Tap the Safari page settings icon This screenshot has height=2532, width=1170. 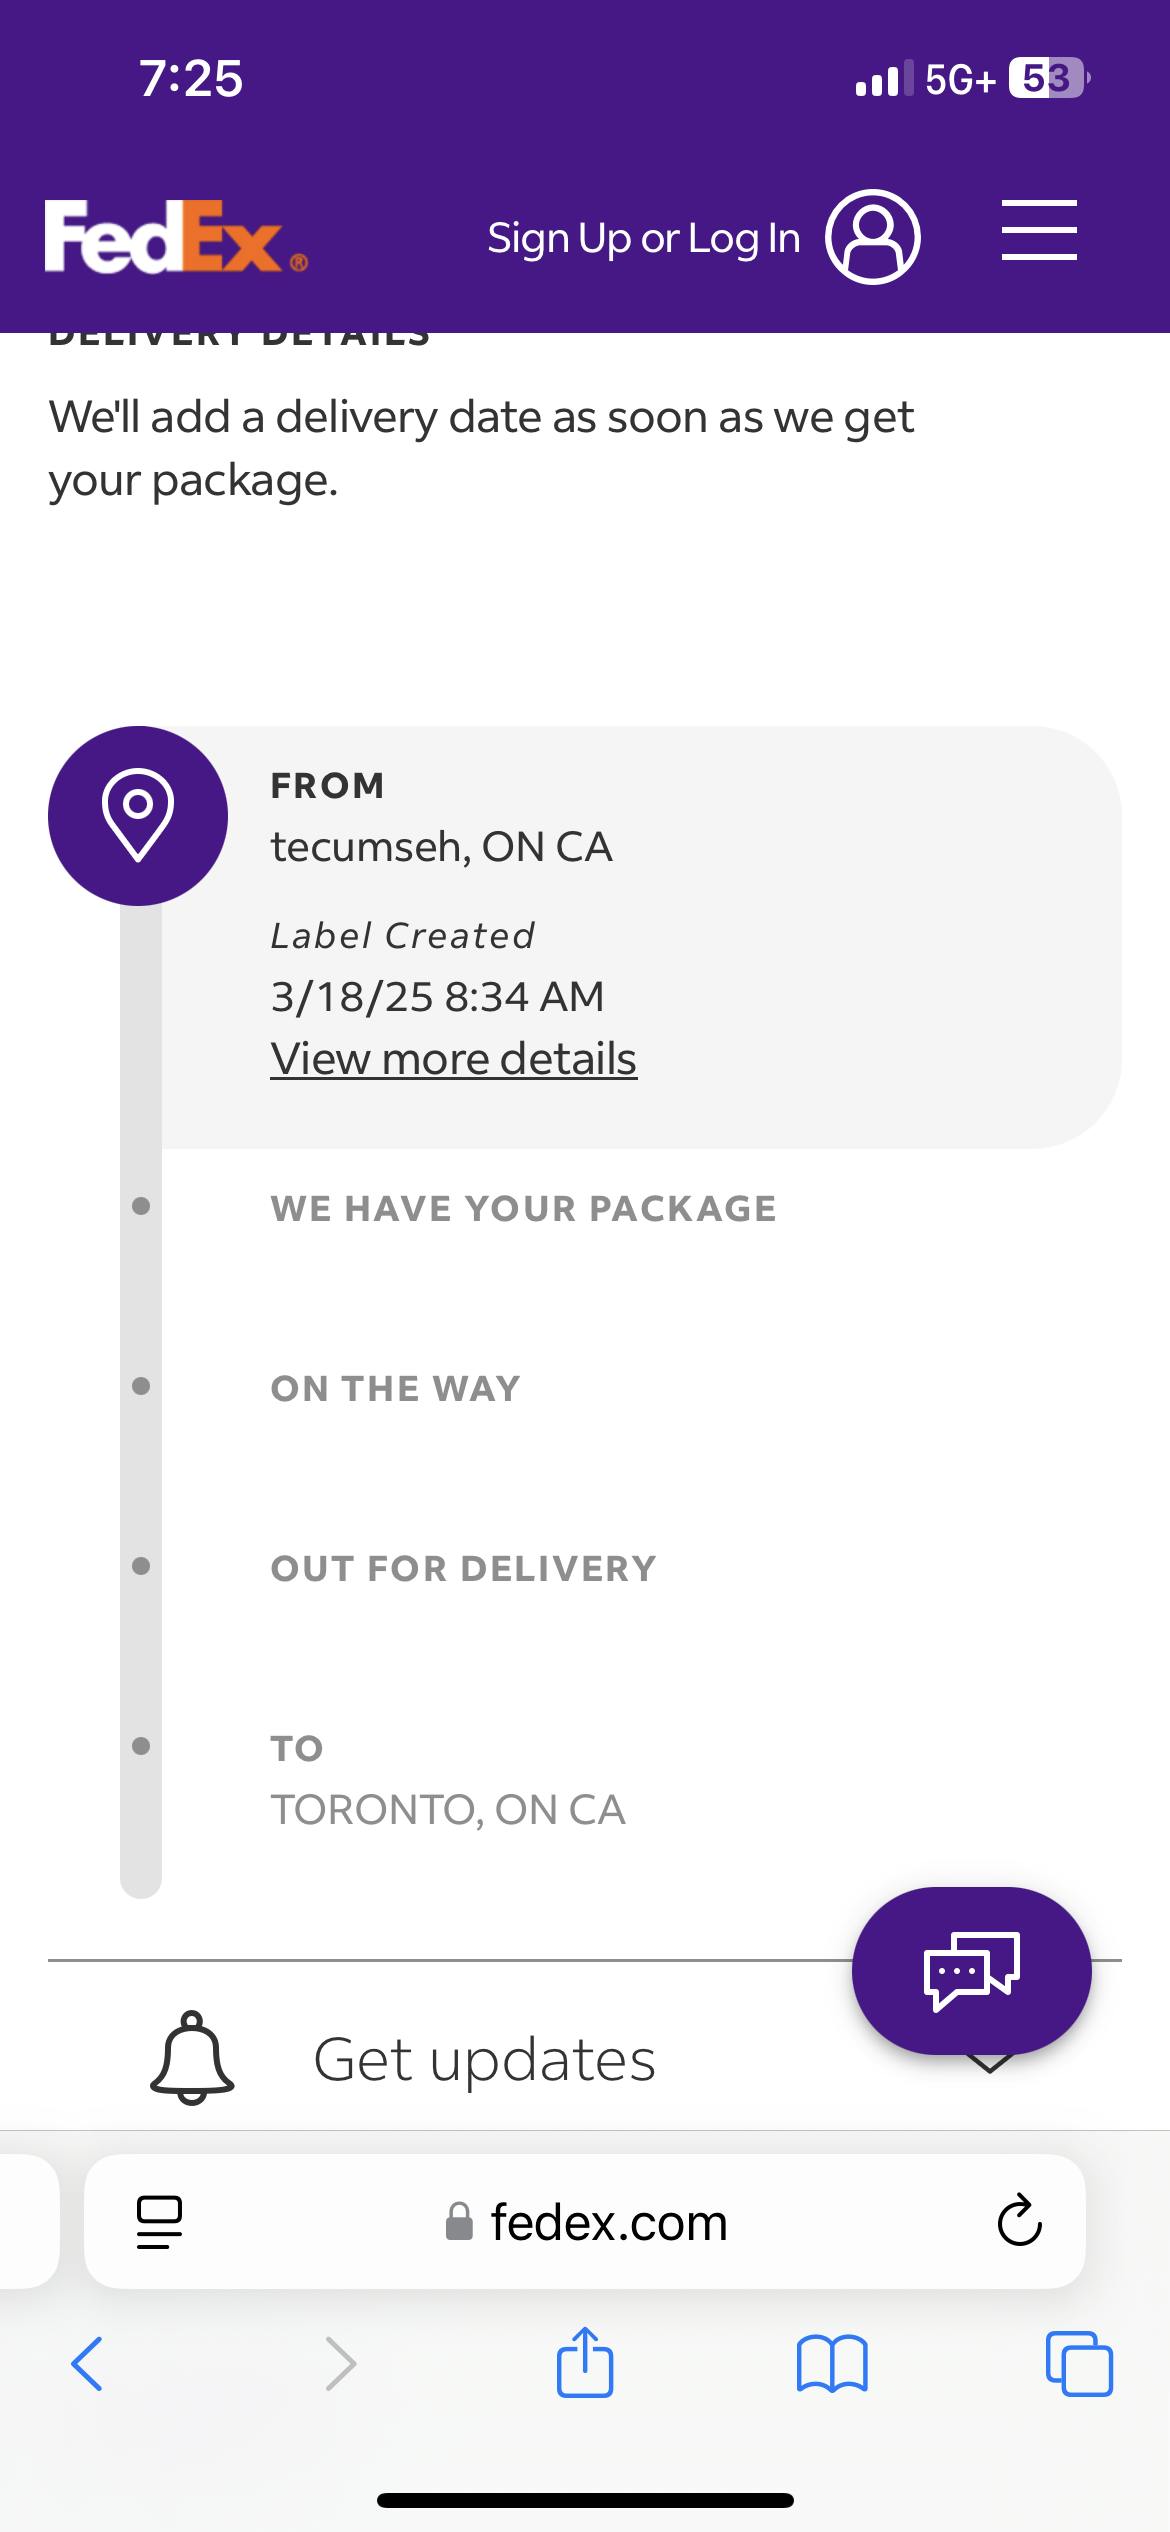tap(159, 2222)
